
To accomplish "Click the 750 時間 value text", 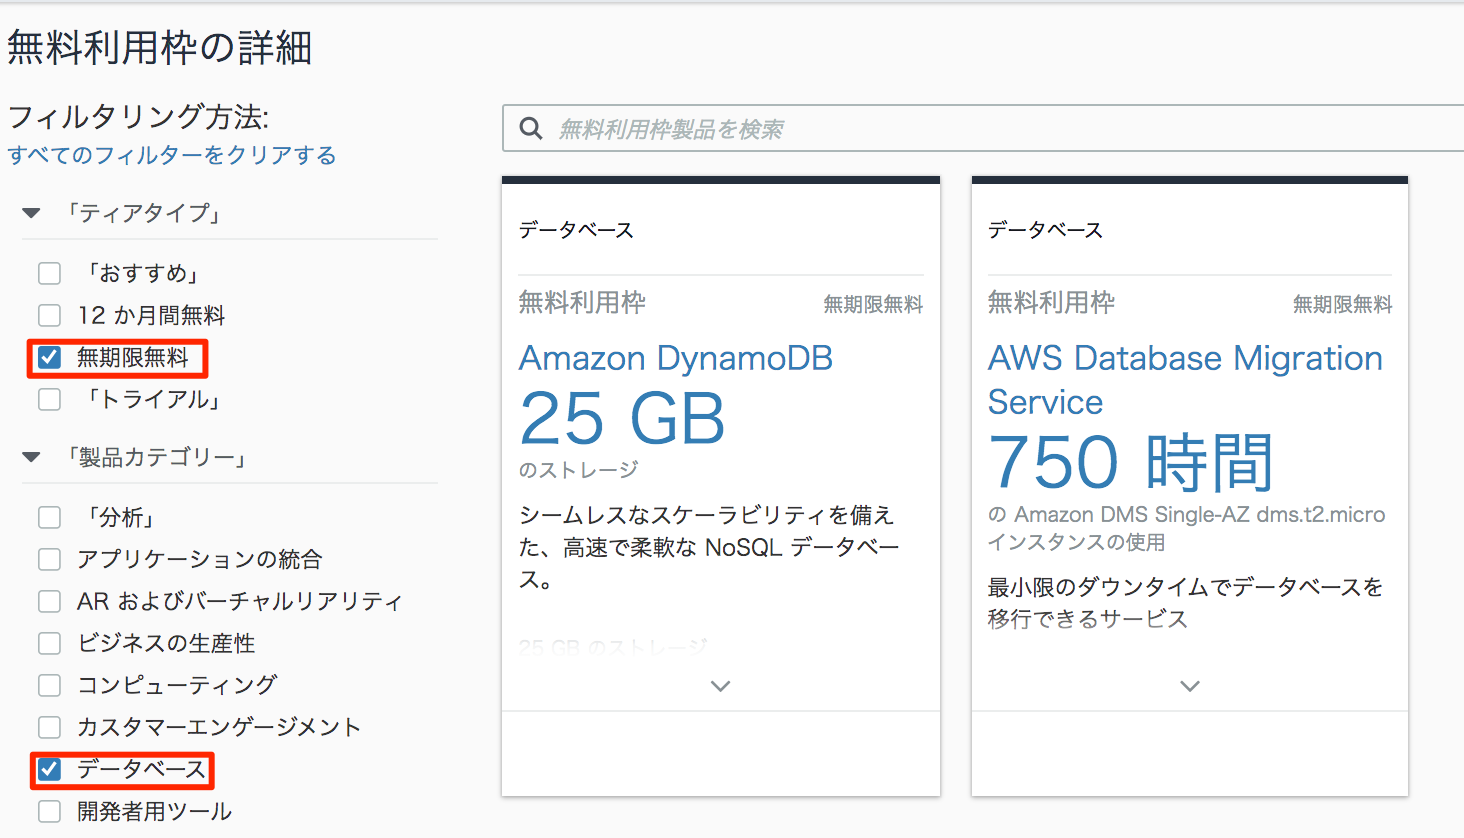I will pos(1131,462).
